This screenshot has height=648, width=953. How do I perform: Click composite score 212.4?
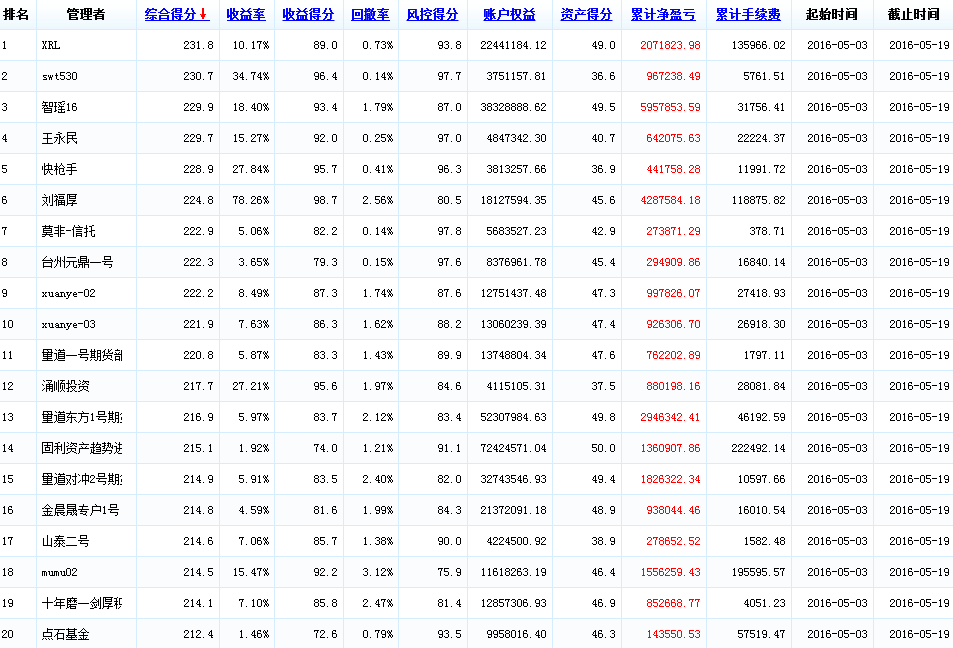198,635
